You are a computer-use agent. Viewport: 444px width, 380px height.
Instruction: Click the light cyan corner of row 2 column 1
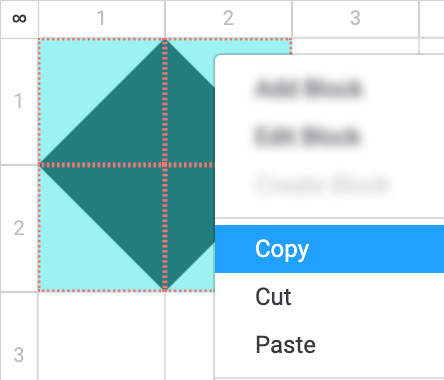67,263
